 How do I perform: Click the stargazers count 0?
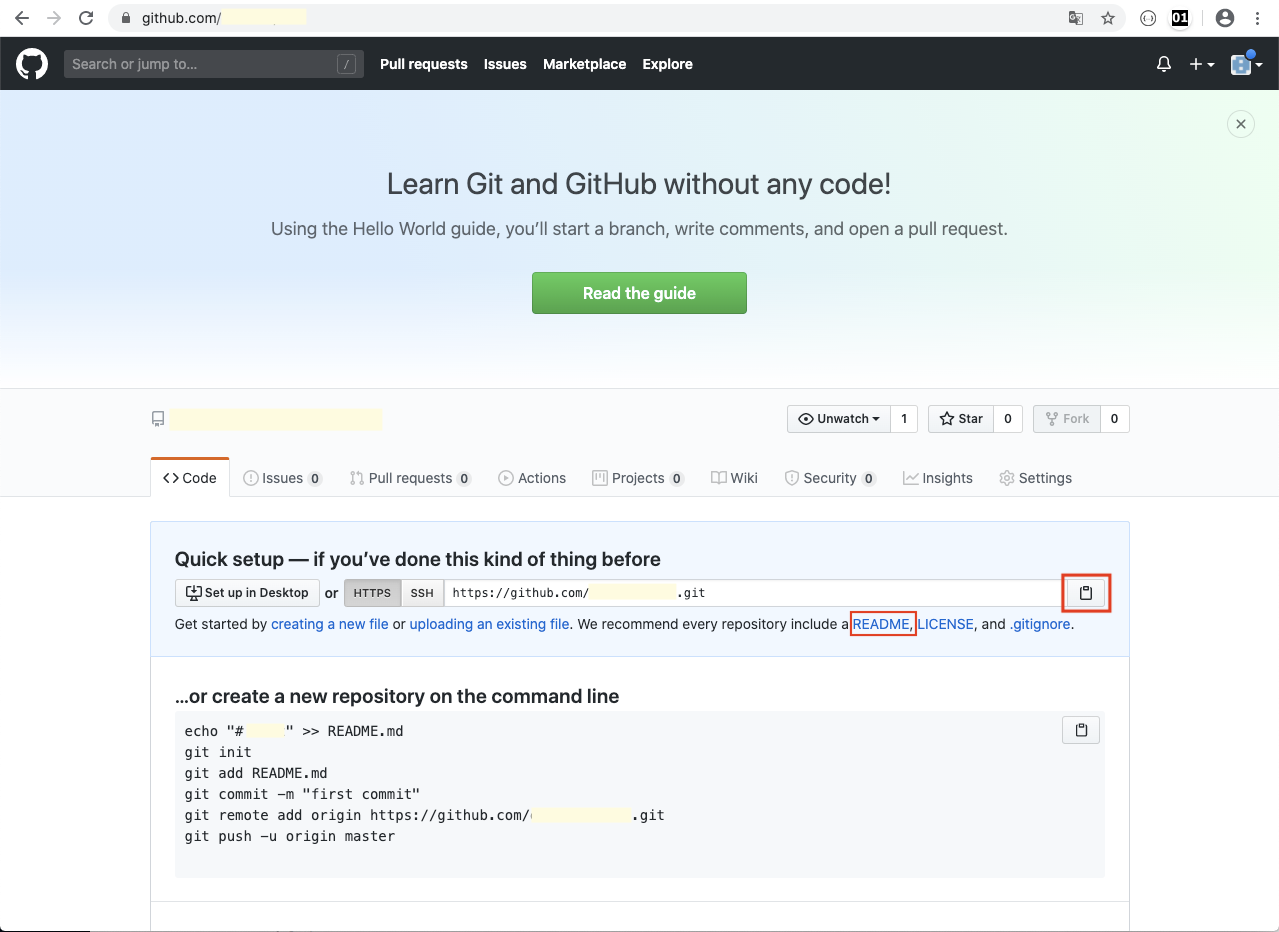1007,419
